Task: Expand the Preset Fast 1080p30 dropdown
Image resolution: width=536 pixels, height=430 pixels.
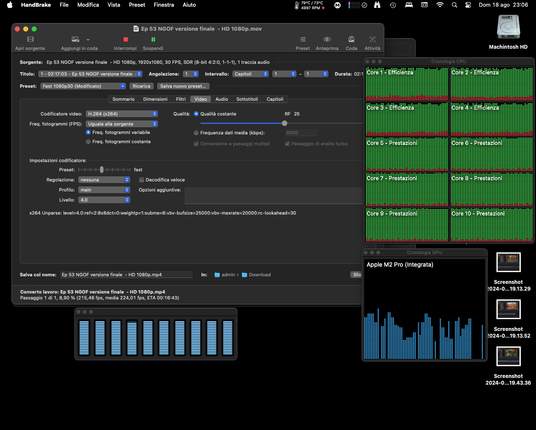Action: click(83, 86)
